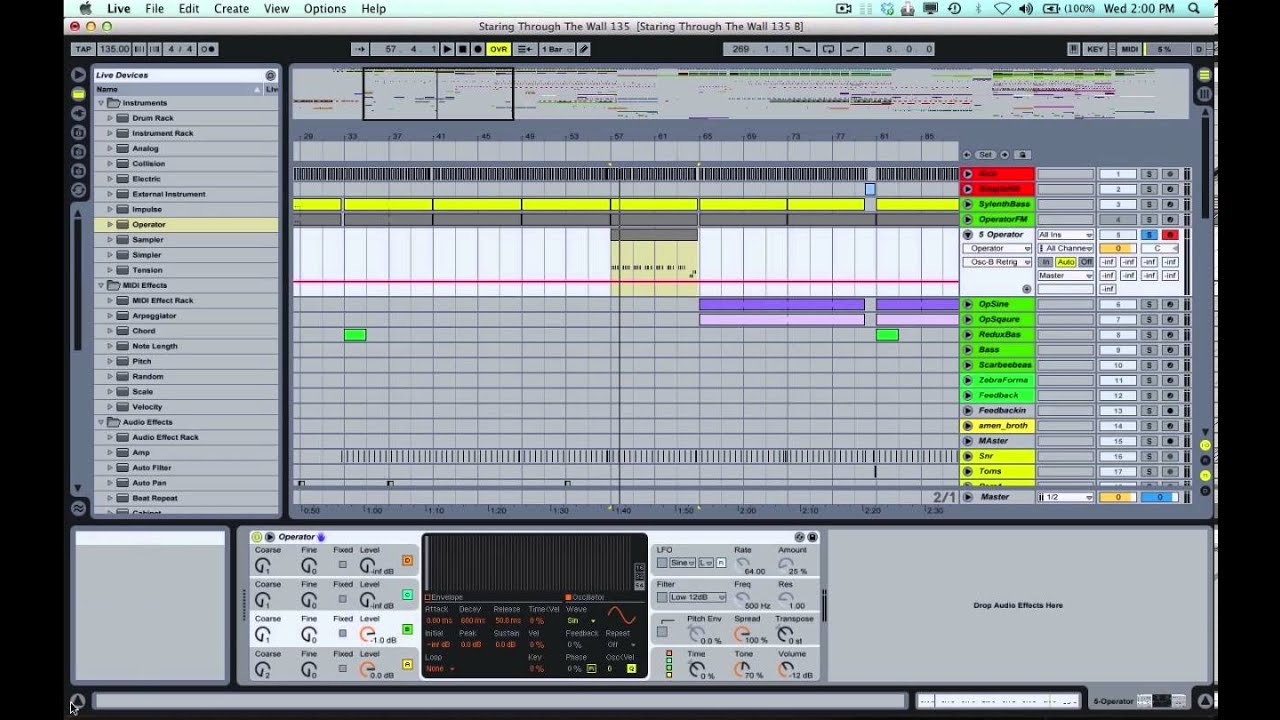Collapse the Instruments folder

[x=101, y=103]
